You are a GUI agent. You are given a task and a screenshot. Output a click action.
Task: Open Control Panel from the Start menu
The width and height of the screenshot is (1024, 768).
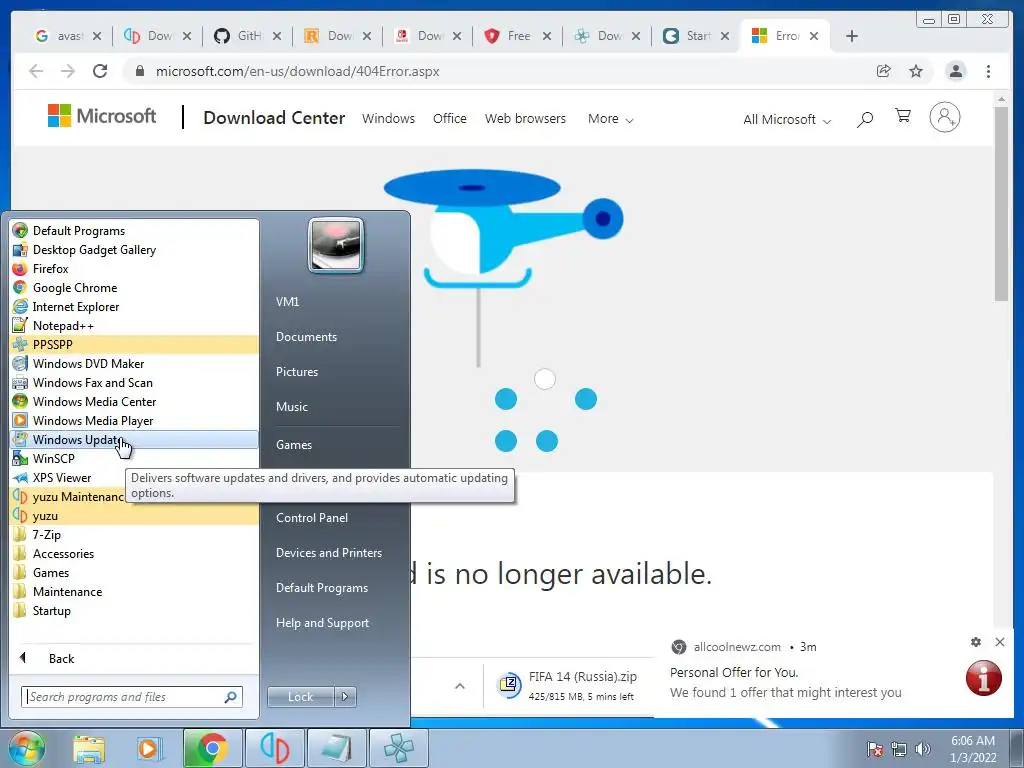[x=312, y=518]
